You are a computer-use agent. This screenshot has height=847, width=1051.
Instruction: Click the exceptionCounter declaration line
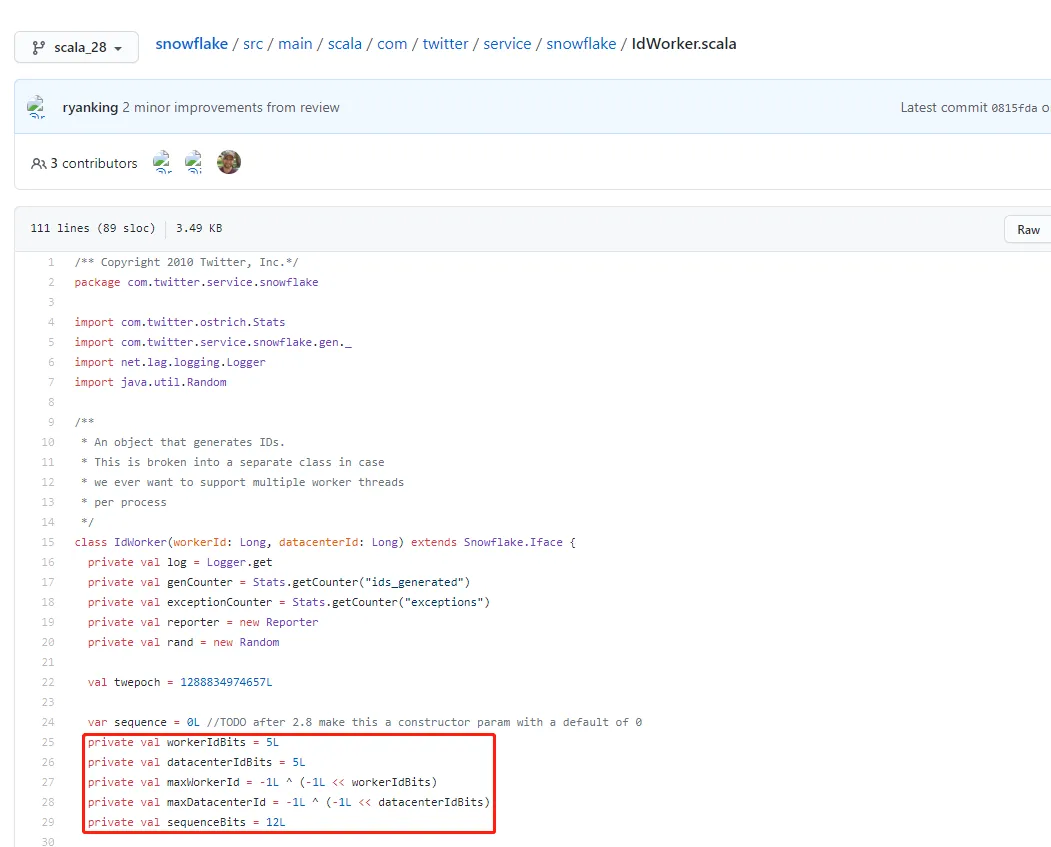(289, 603)
